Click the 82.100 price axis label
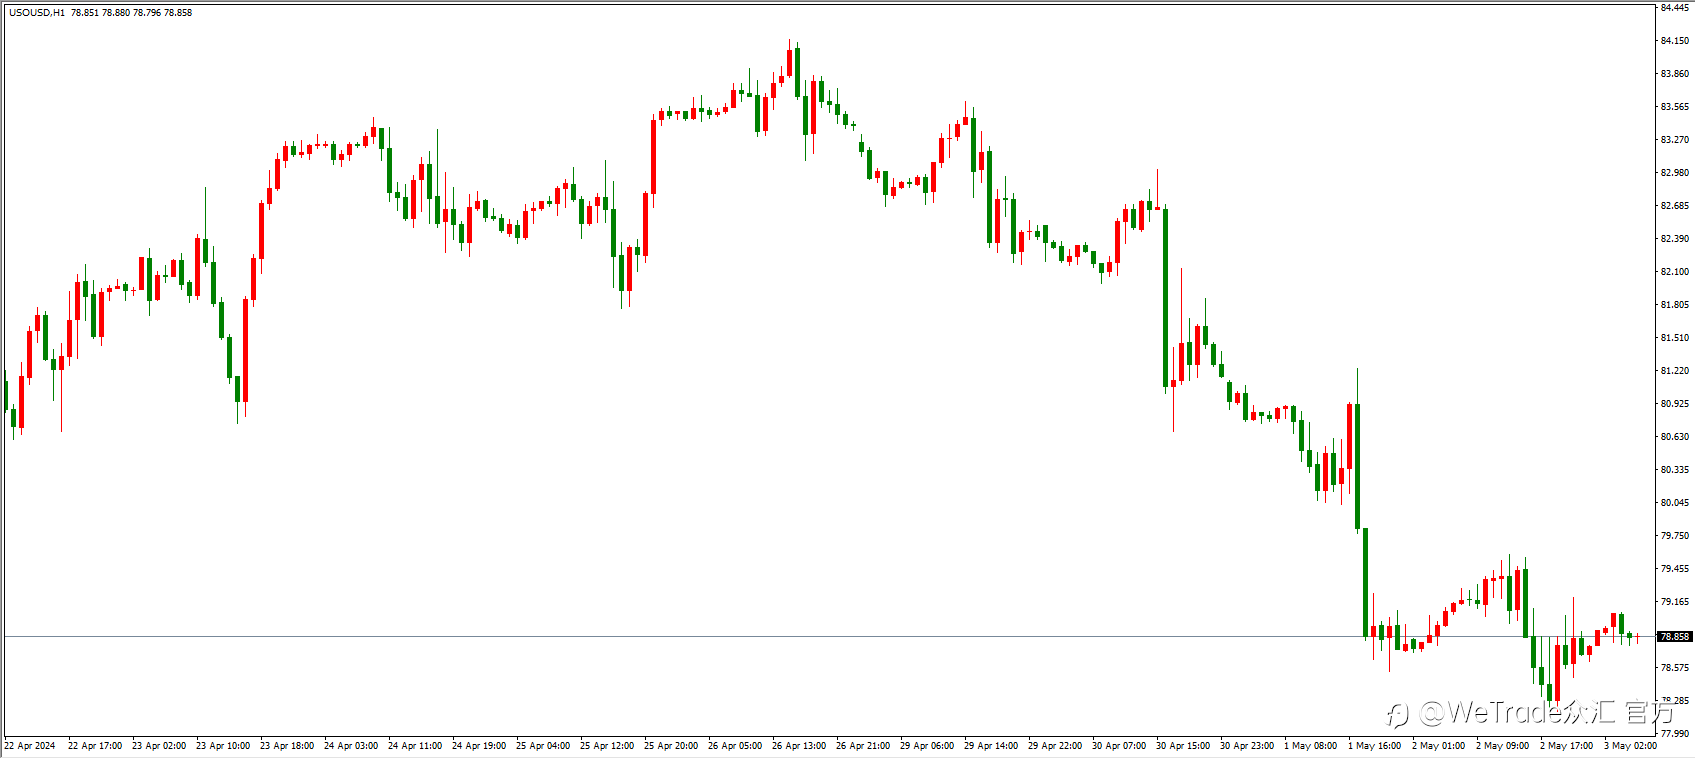This screenshot has width=1695, height=759. tap(1675, 272)
